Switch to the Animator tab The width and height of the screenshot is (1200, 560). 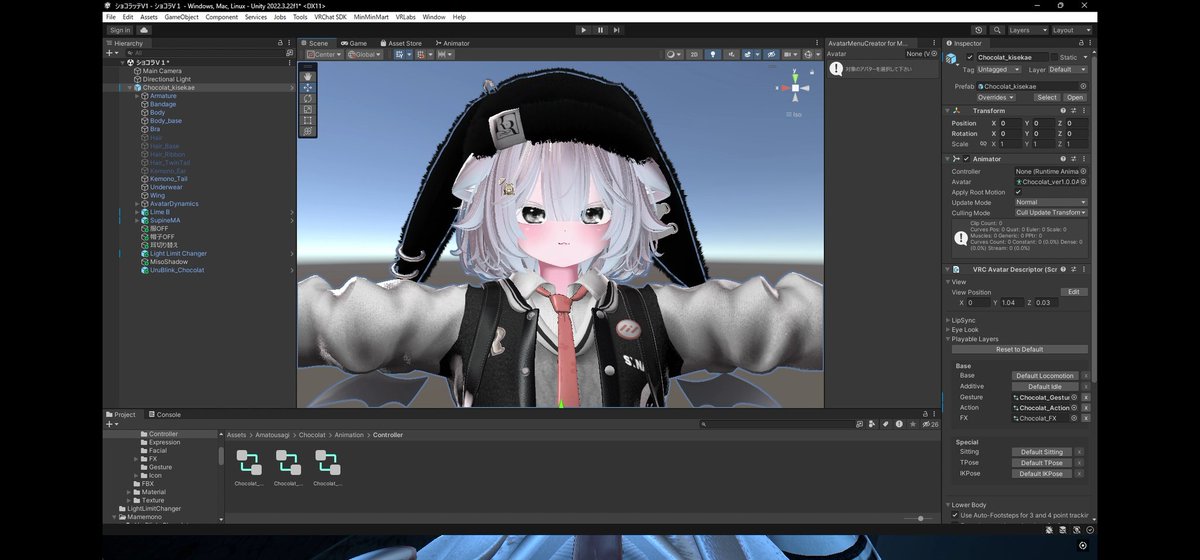(452, 43)
